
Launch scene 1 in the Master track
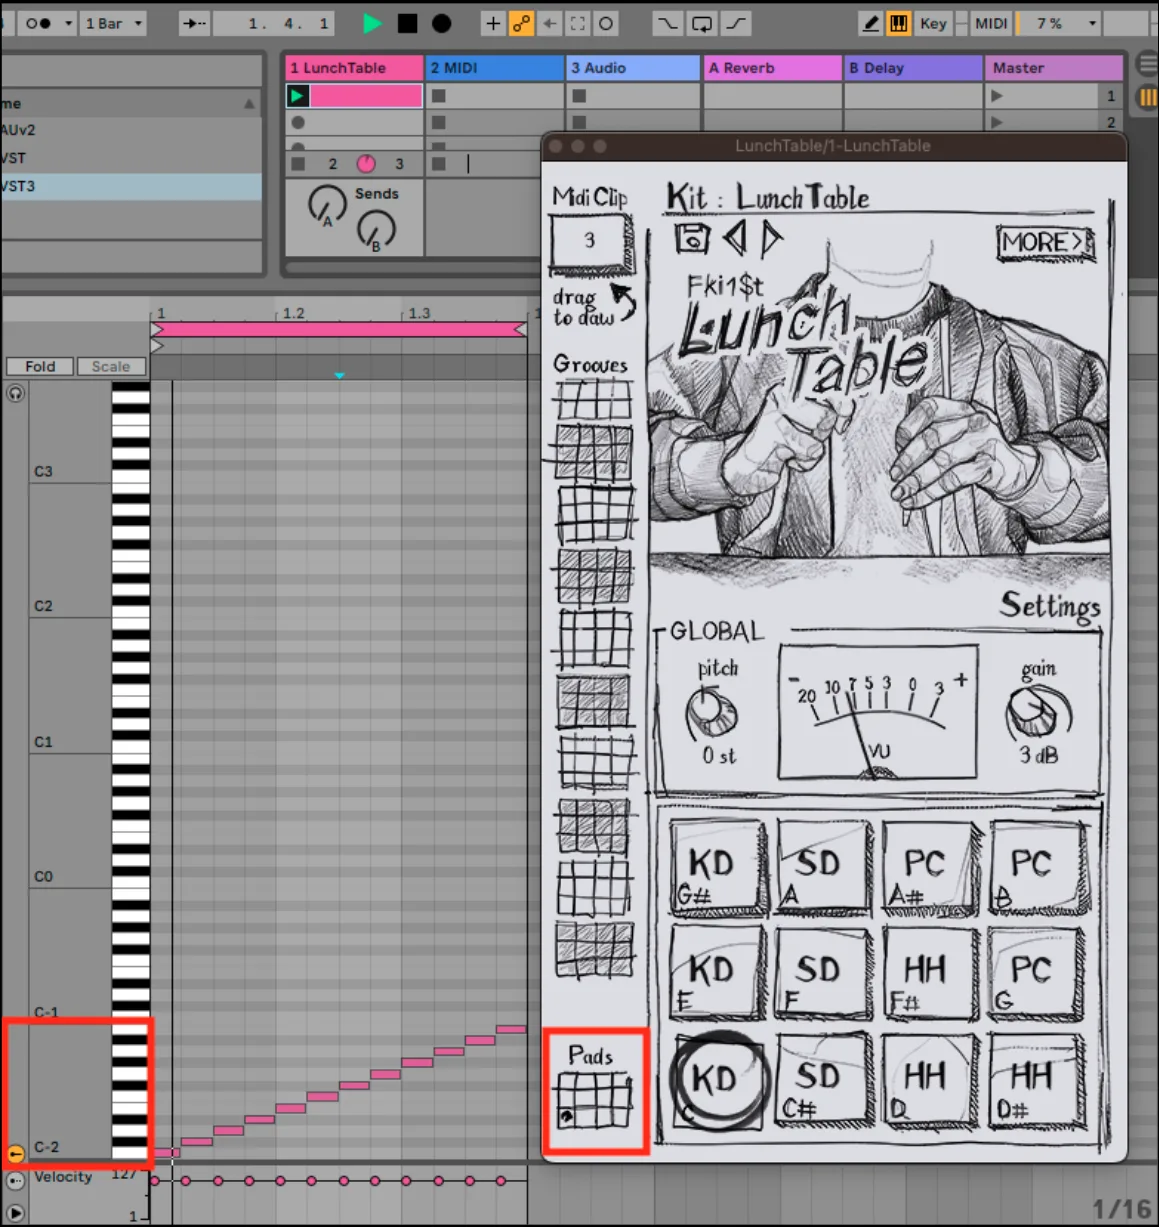(996, 96)
